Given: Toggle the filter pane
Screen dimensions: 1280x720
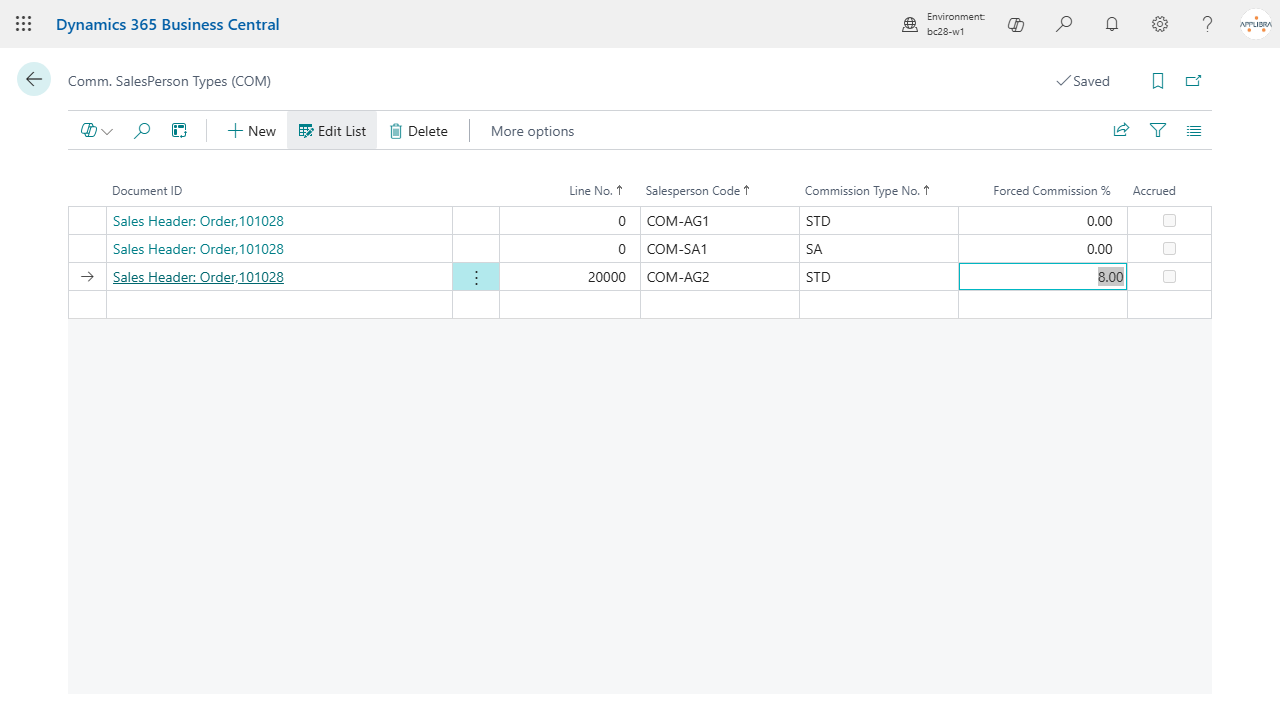Looking at the screenshot, I should [1158, 131].
